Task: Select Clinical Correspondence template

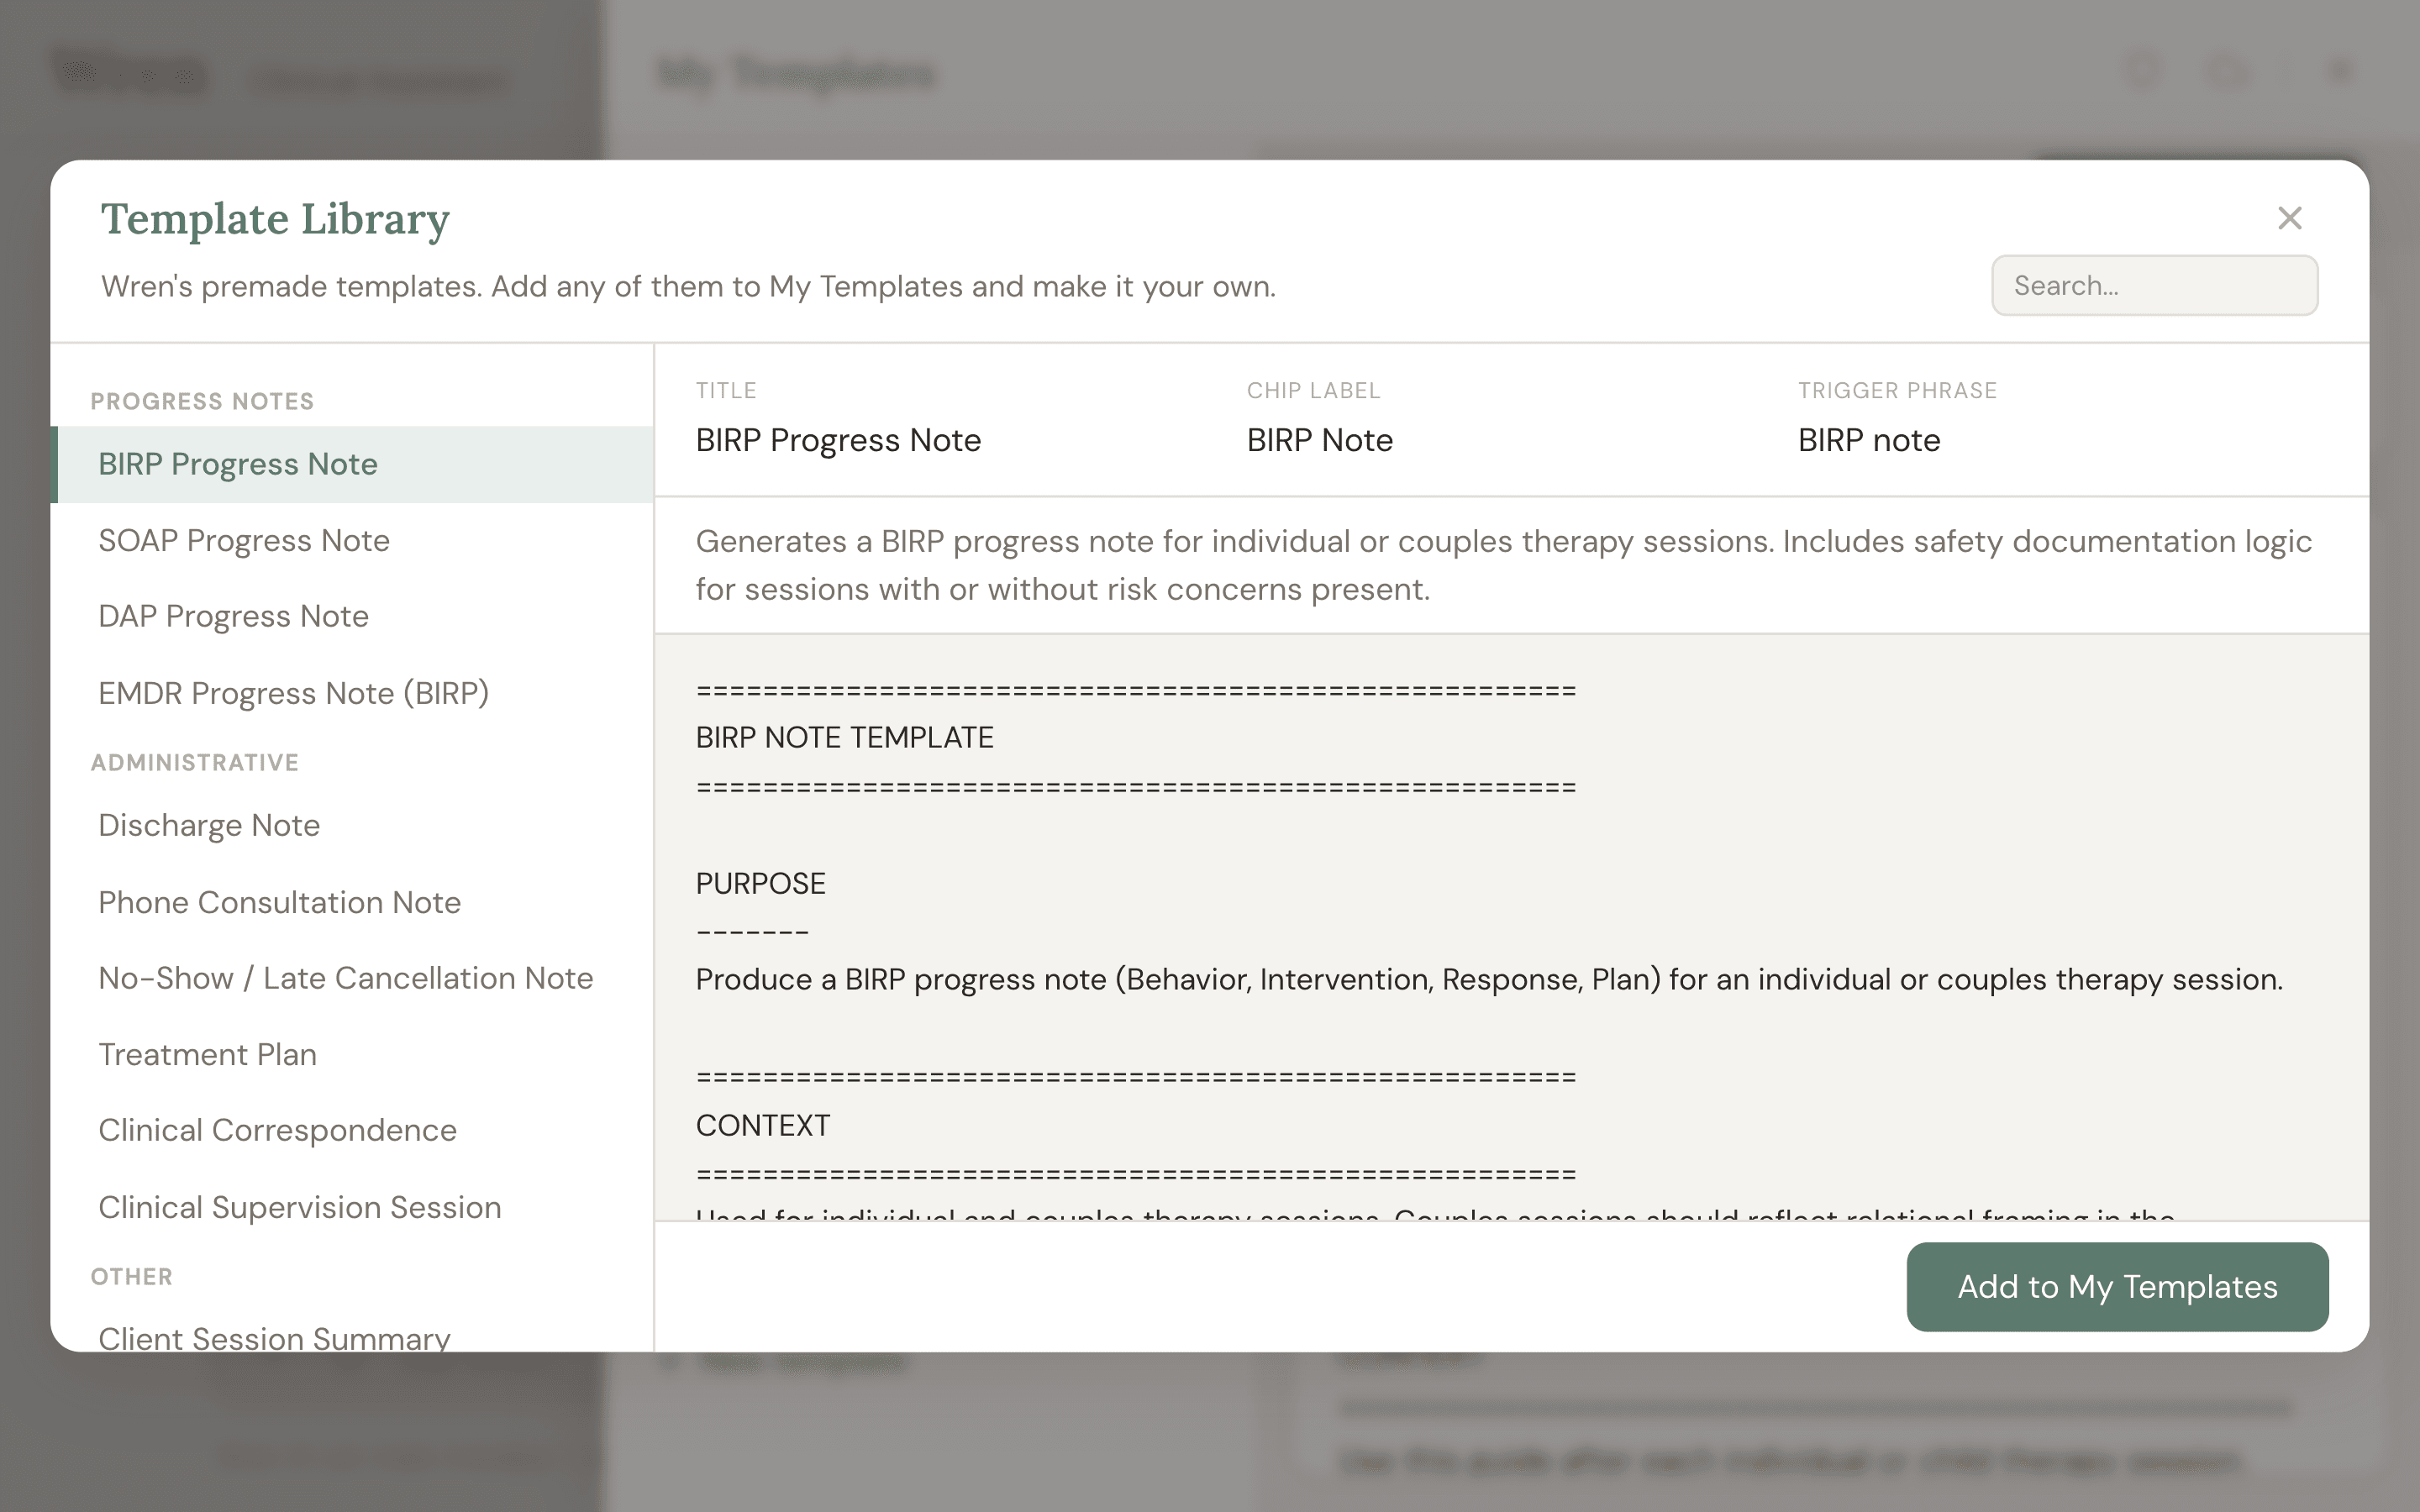Action: pyautogui.click(x=352, y=1130)
